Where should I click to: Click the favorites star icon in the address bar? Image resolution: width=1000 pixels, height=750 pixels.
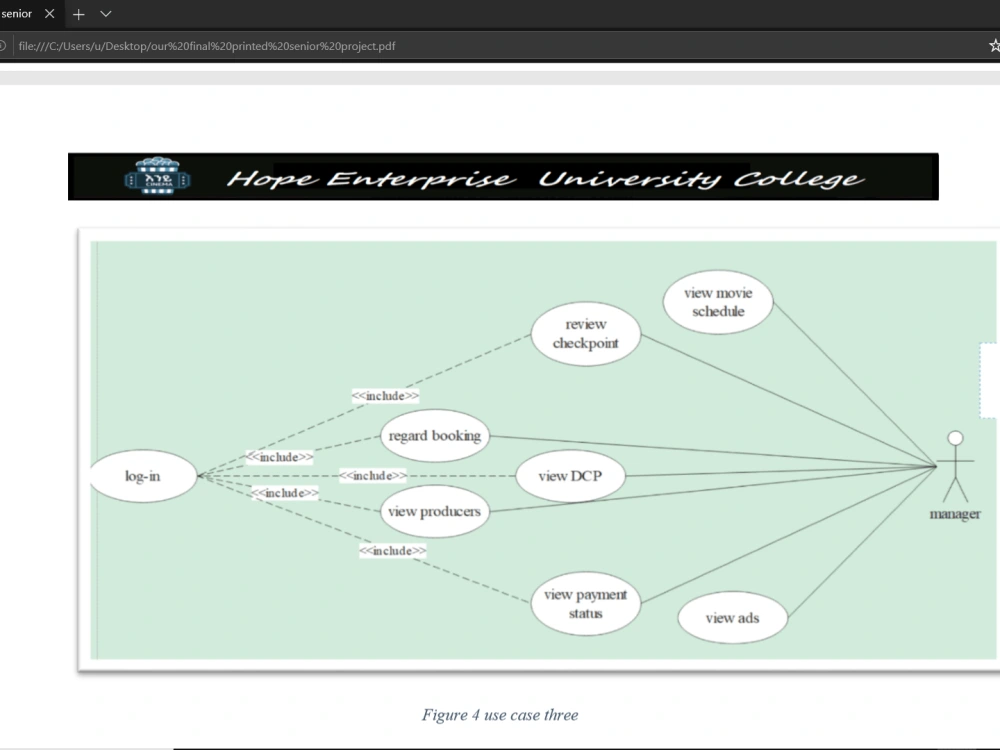994,46
